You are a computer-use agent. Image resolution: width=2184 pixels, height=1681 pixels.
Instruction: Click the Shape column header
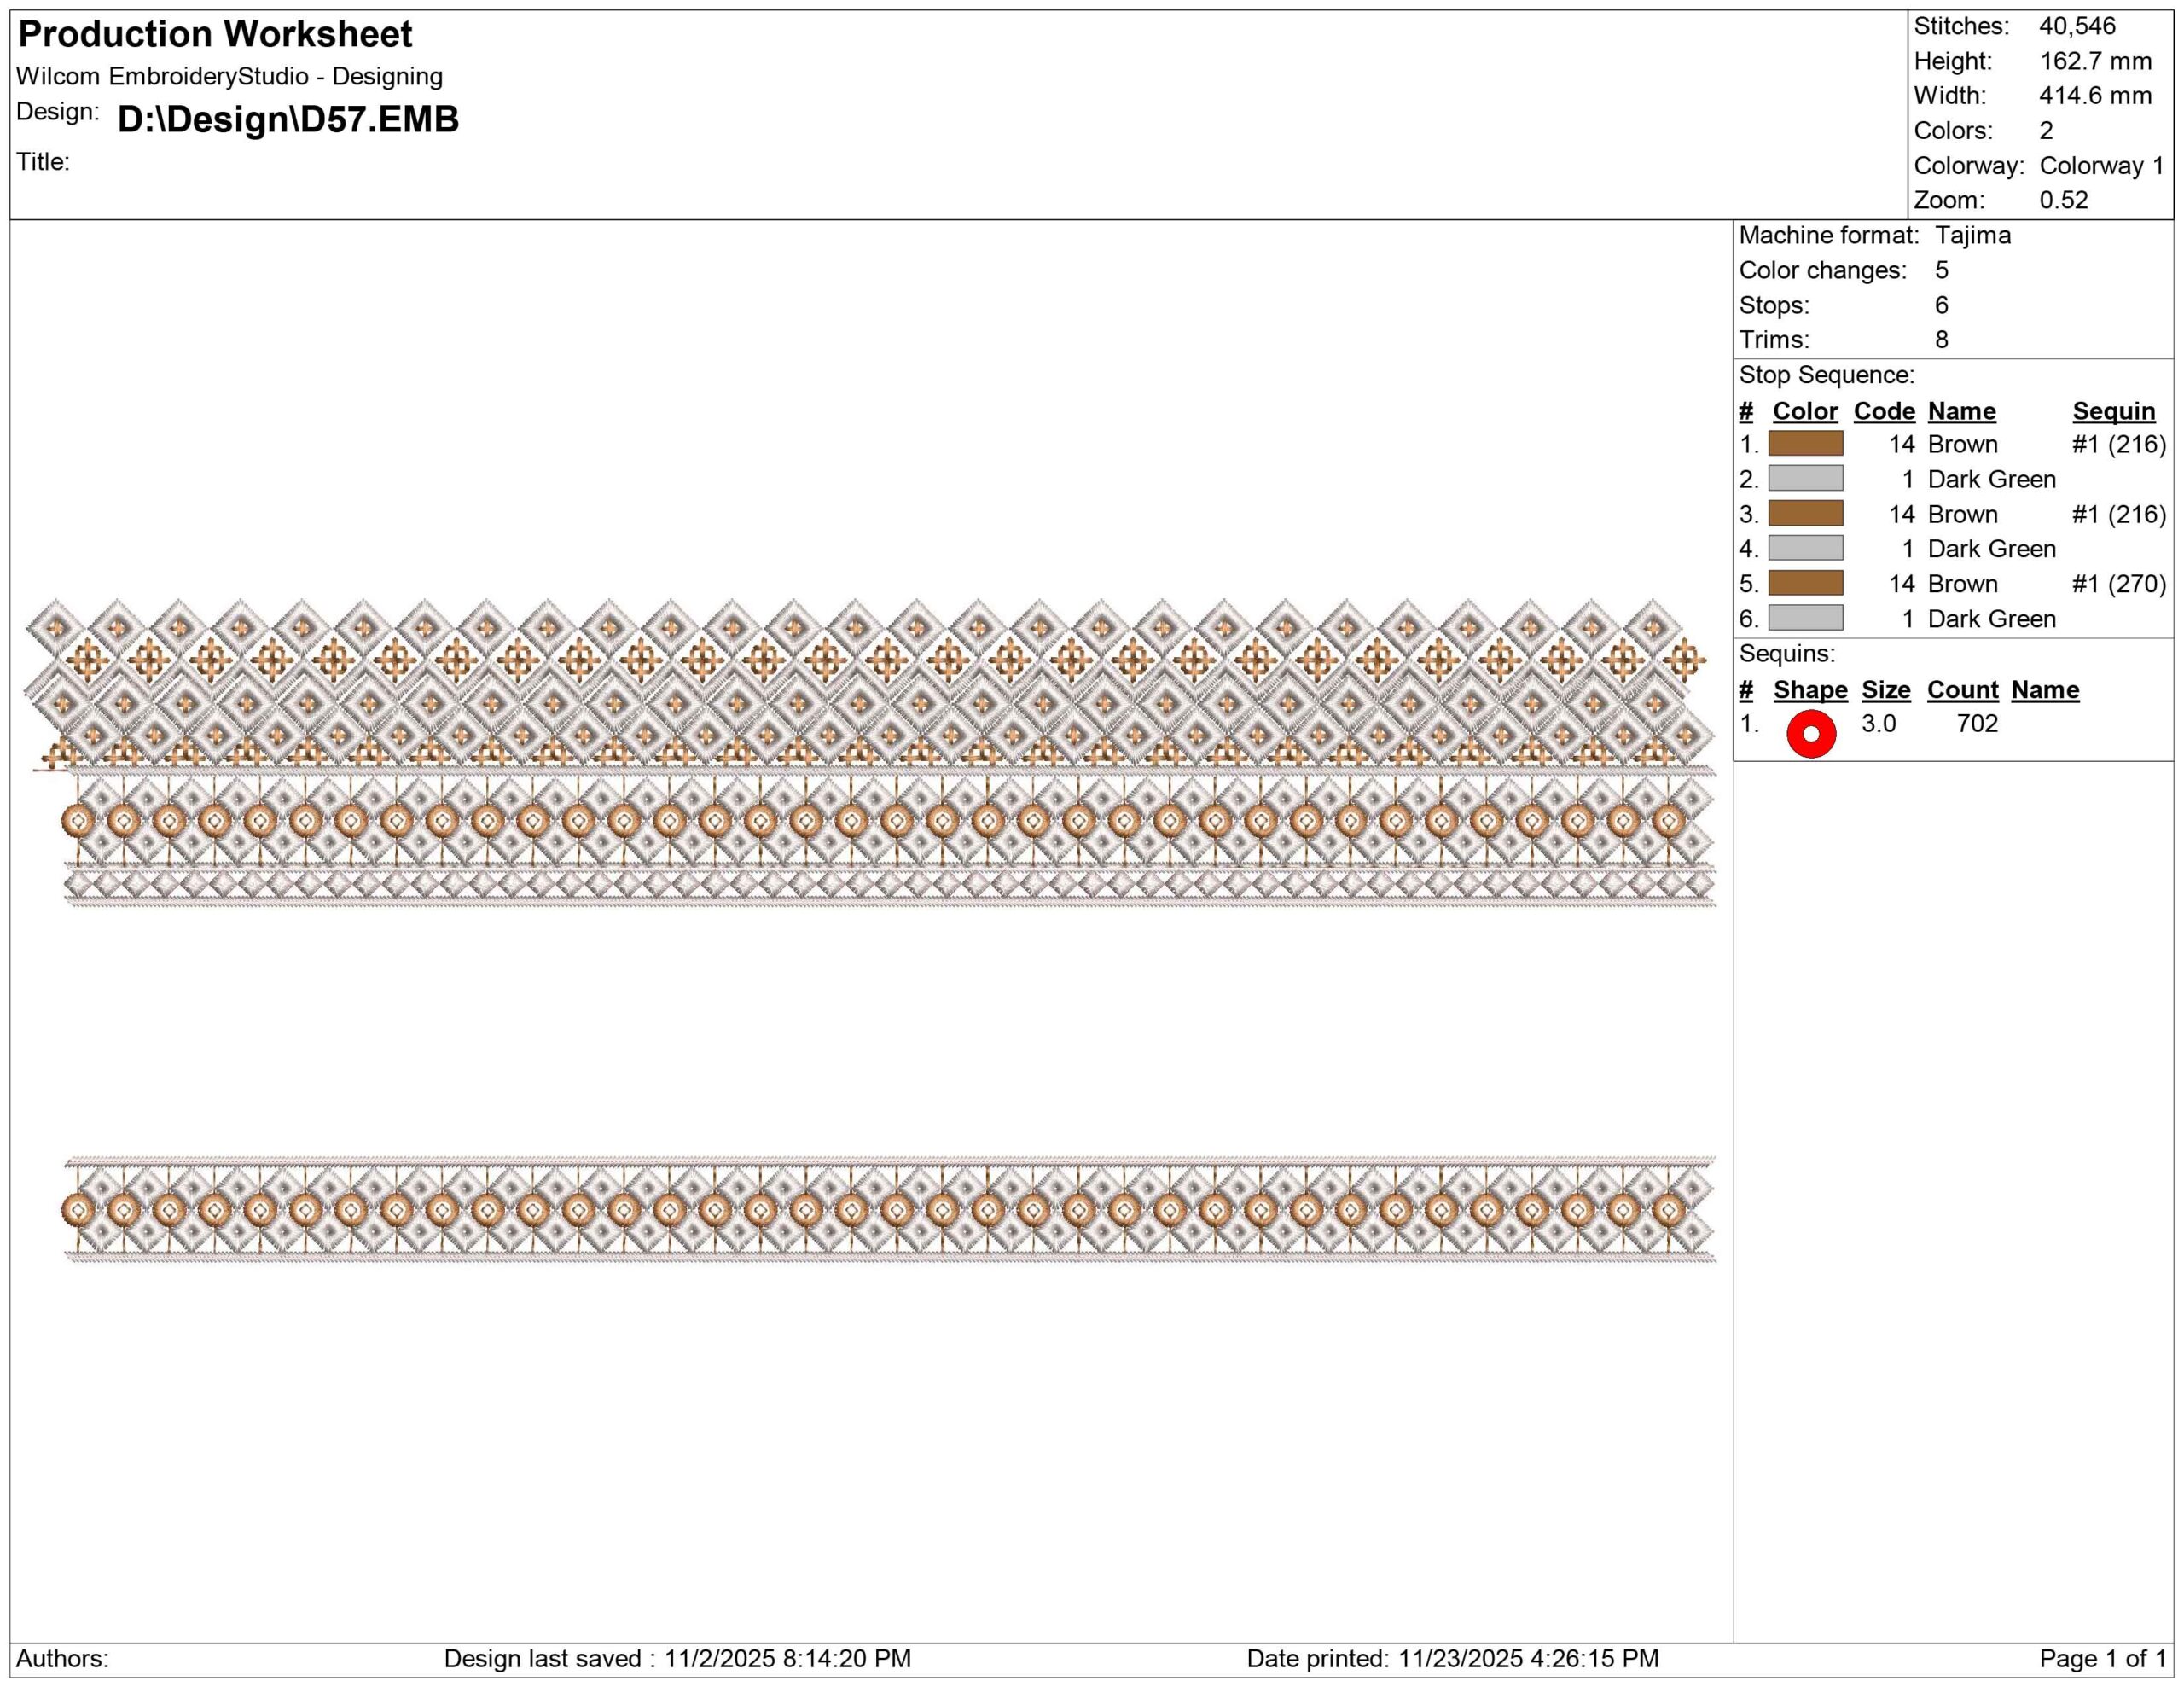(x=1810, y=690)
